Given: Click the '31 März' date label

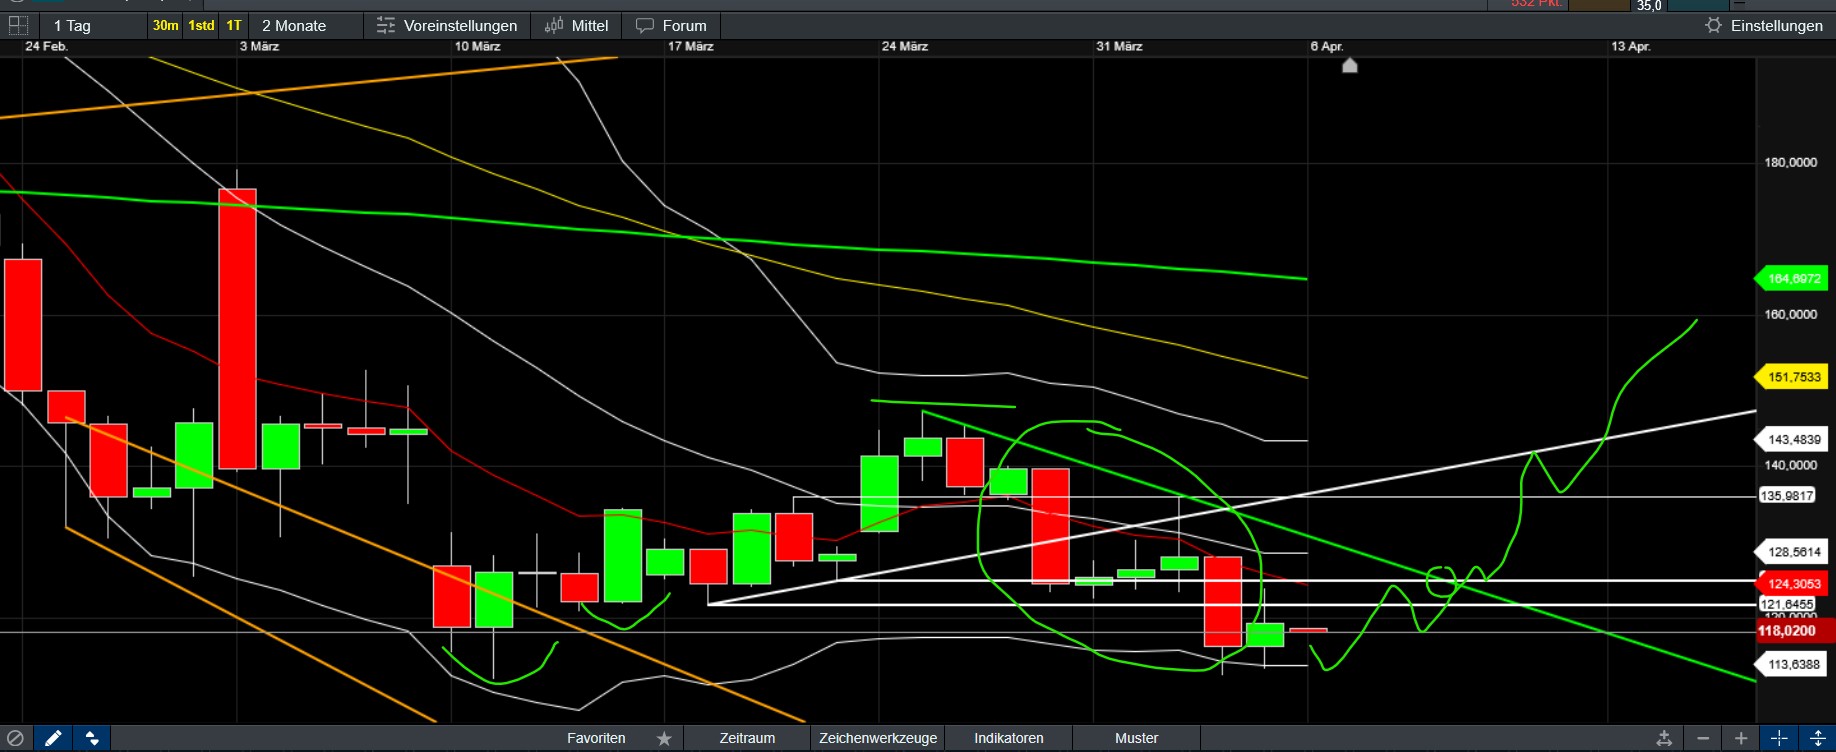Looking at the screenshot, I should pos(1119,47).
